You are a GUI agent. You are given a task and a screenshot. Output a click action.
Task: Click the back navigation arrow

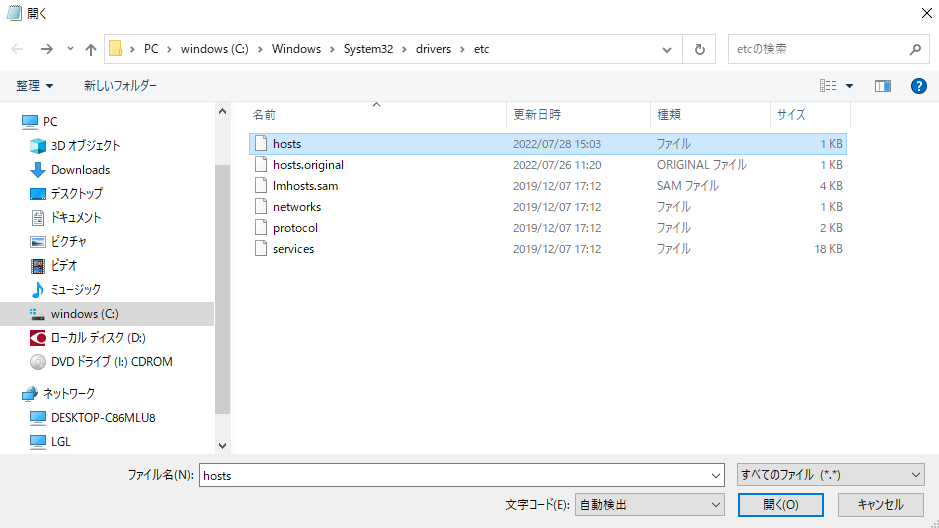coord(18,49)
